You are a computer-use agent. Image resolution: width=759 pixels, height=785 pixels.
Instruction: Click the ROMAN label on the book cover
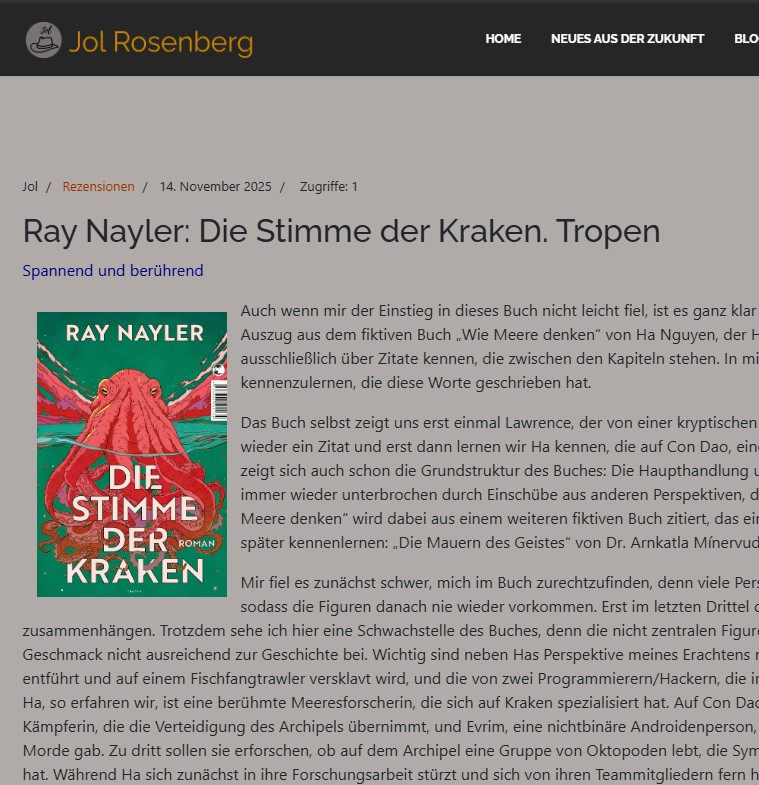coord(197,543)
